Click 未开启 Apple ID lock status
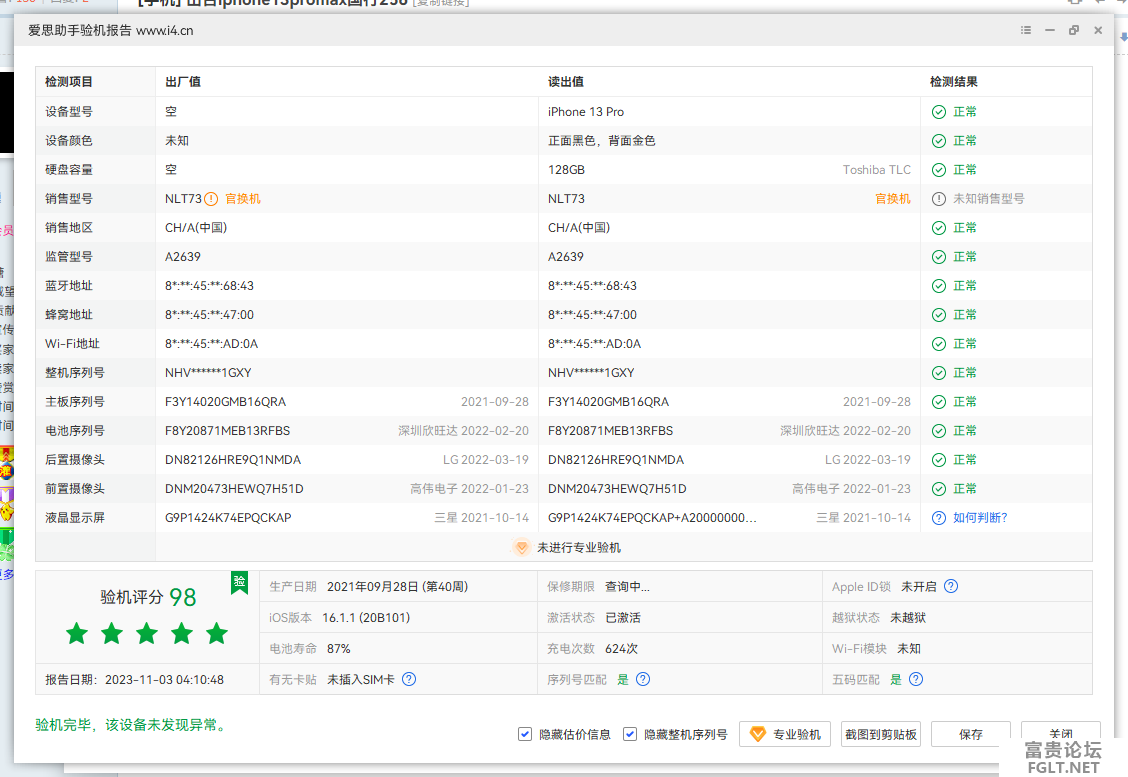1128x777 pixels. pos(919,587)
